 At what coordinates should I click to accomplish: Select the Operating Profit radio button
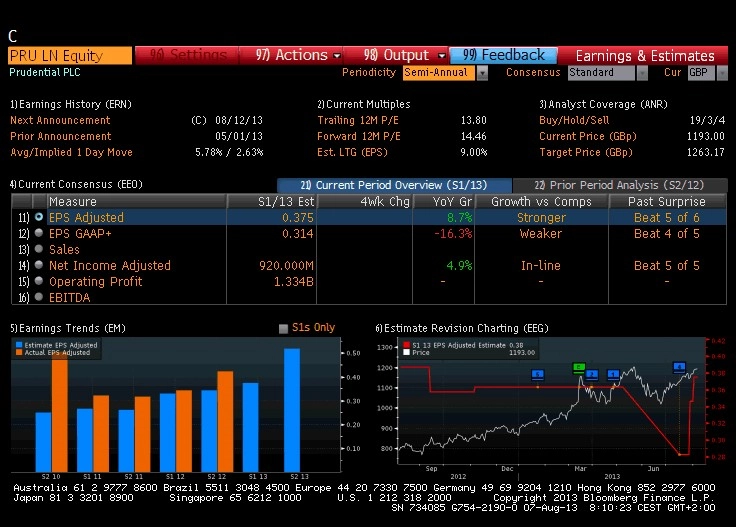39,281
